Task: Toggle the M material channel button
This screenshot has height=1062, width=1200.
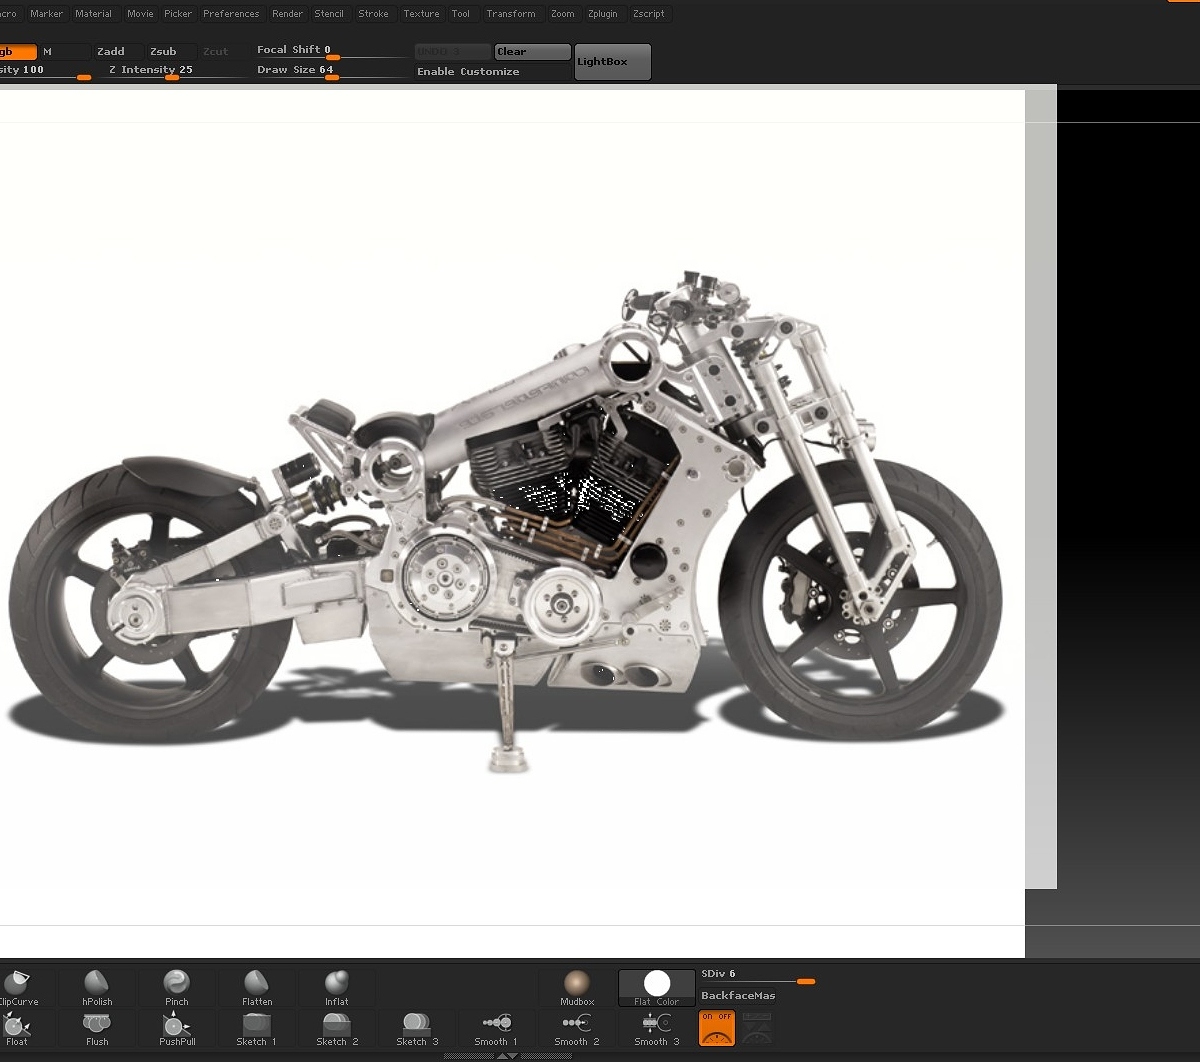Action: 65,51
